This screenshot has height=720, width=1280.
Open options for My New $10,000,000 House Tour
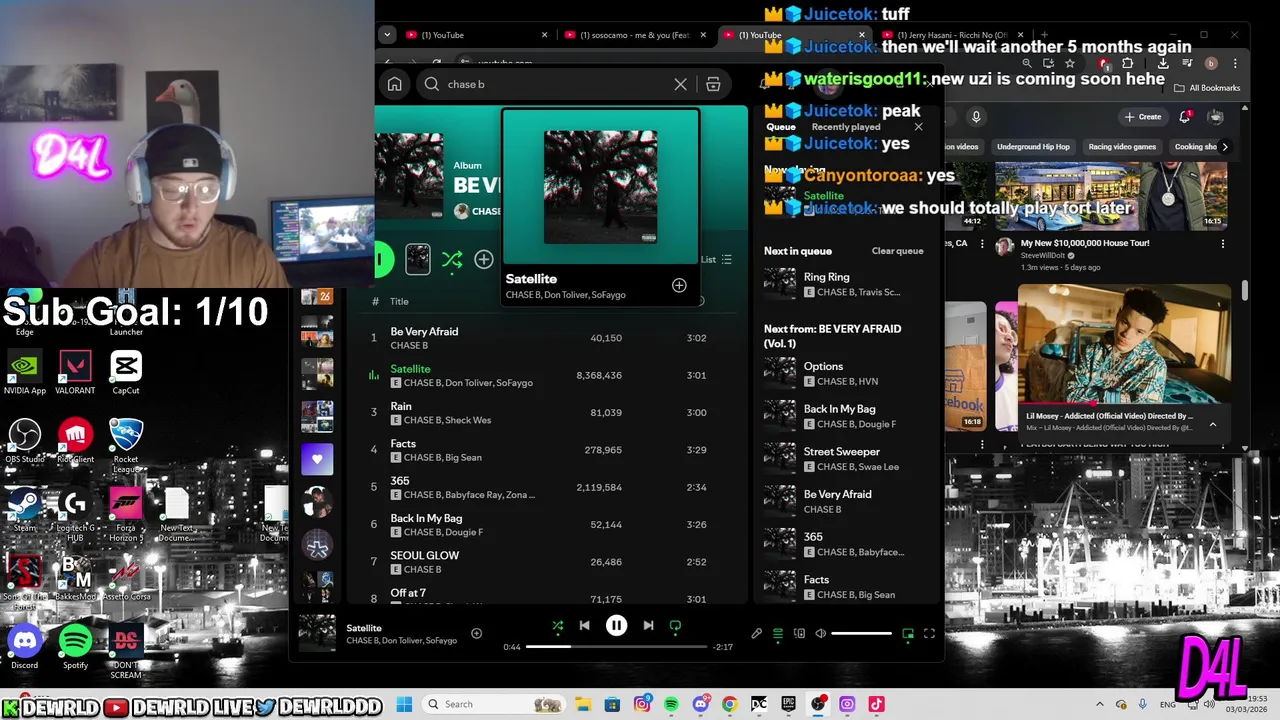point(1222,244)
